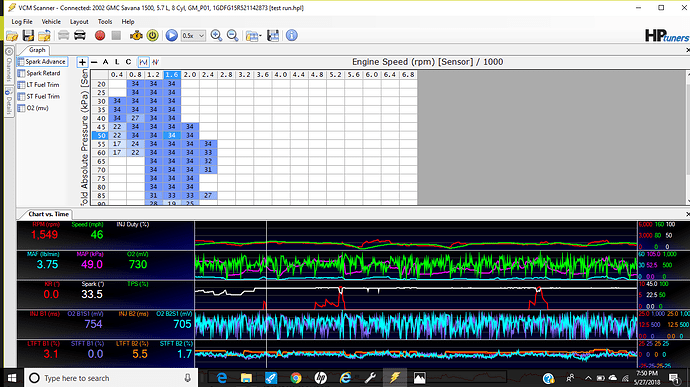Click the L button in graph toolbar

(117, 62)
